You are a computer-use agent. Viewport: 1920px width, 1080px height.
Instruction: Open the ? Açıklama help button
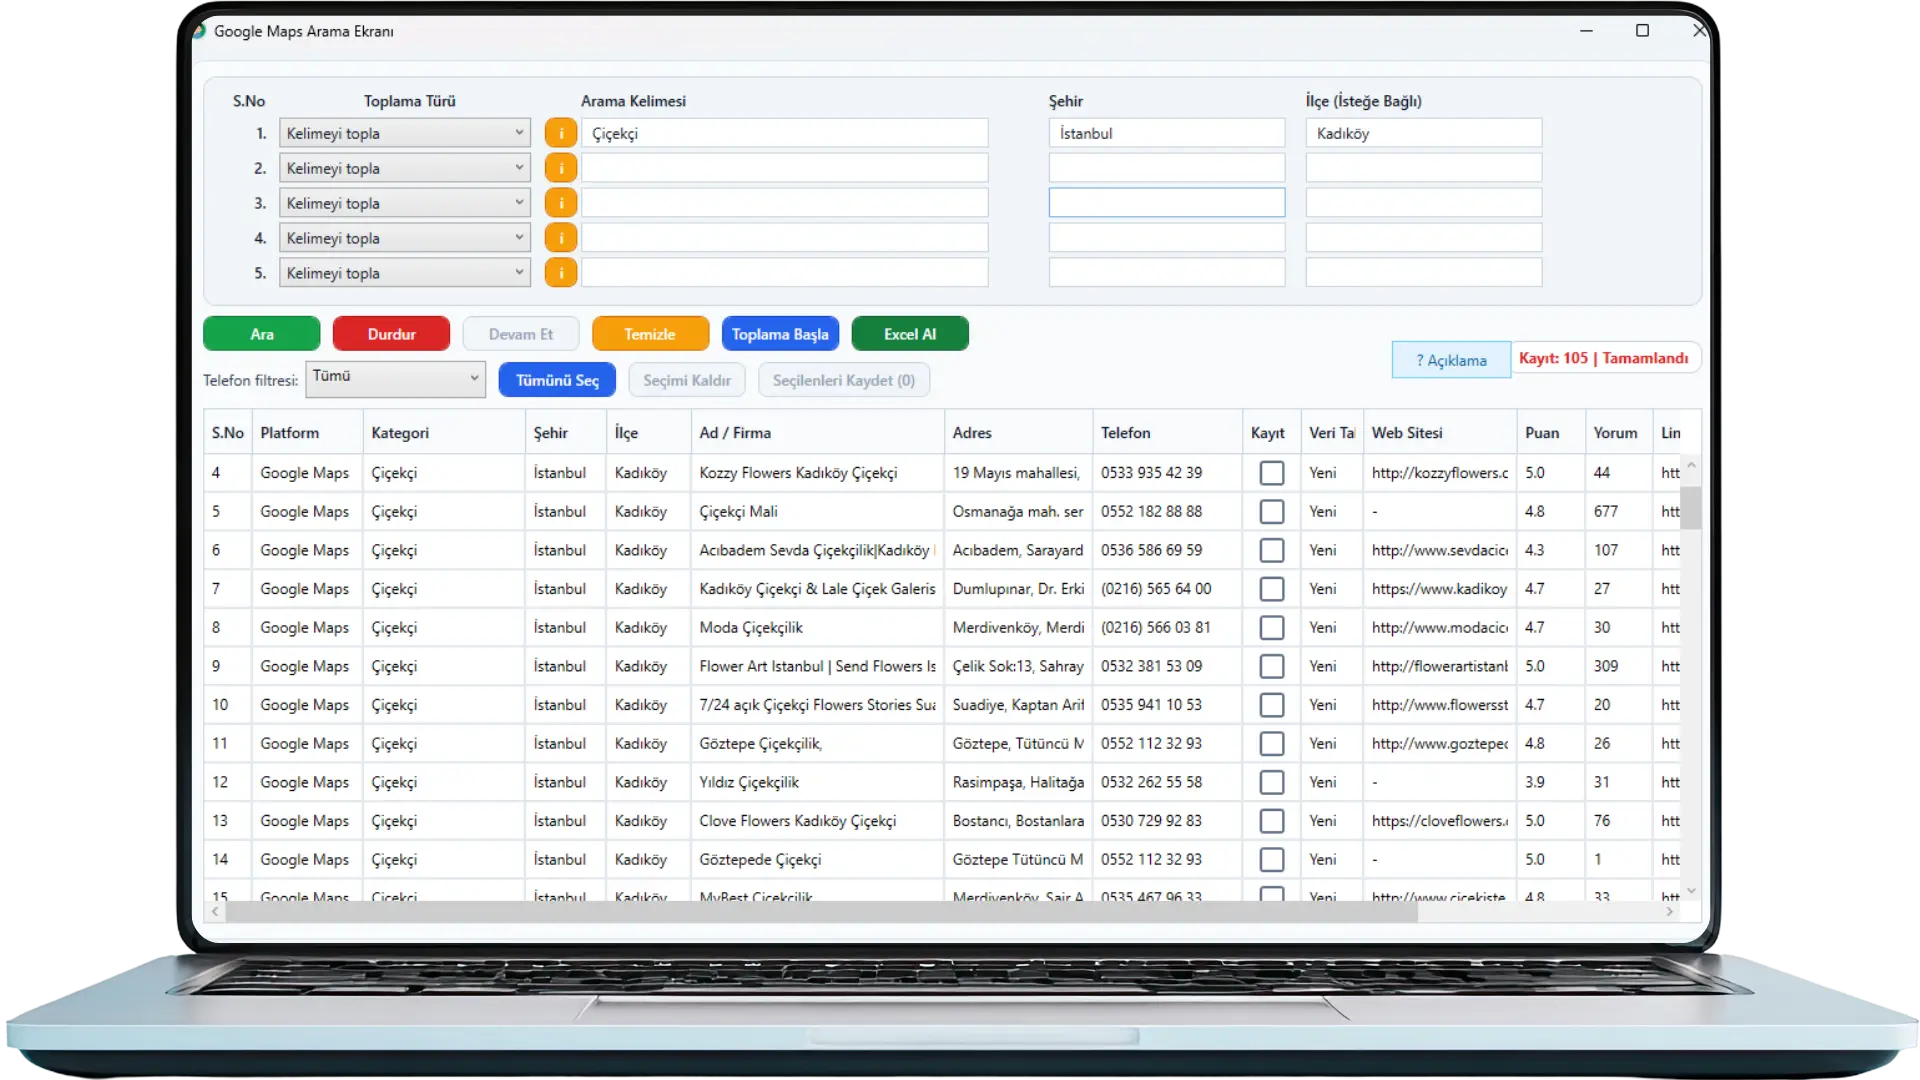[x=1451, y=360]
